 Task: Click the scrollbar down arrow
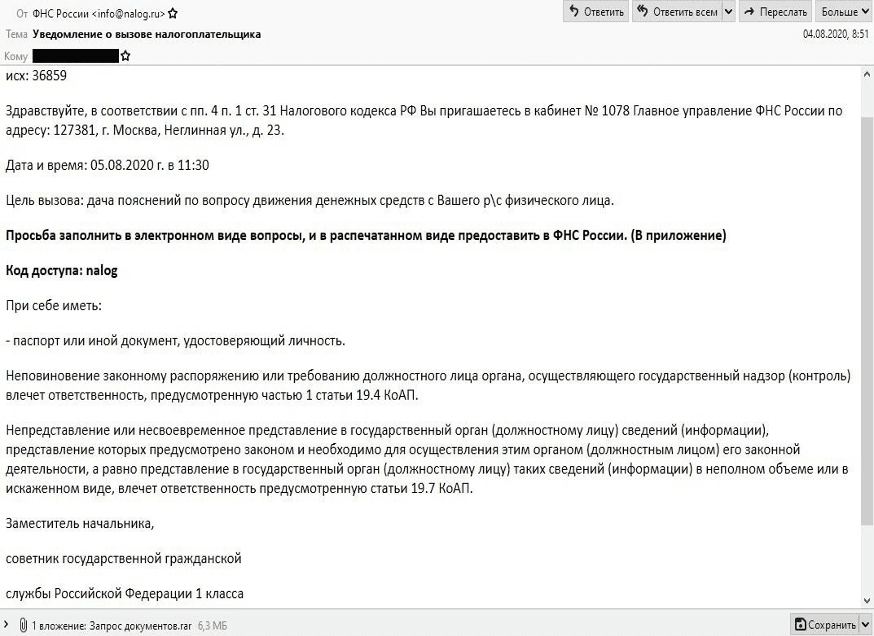click(866, 600)
